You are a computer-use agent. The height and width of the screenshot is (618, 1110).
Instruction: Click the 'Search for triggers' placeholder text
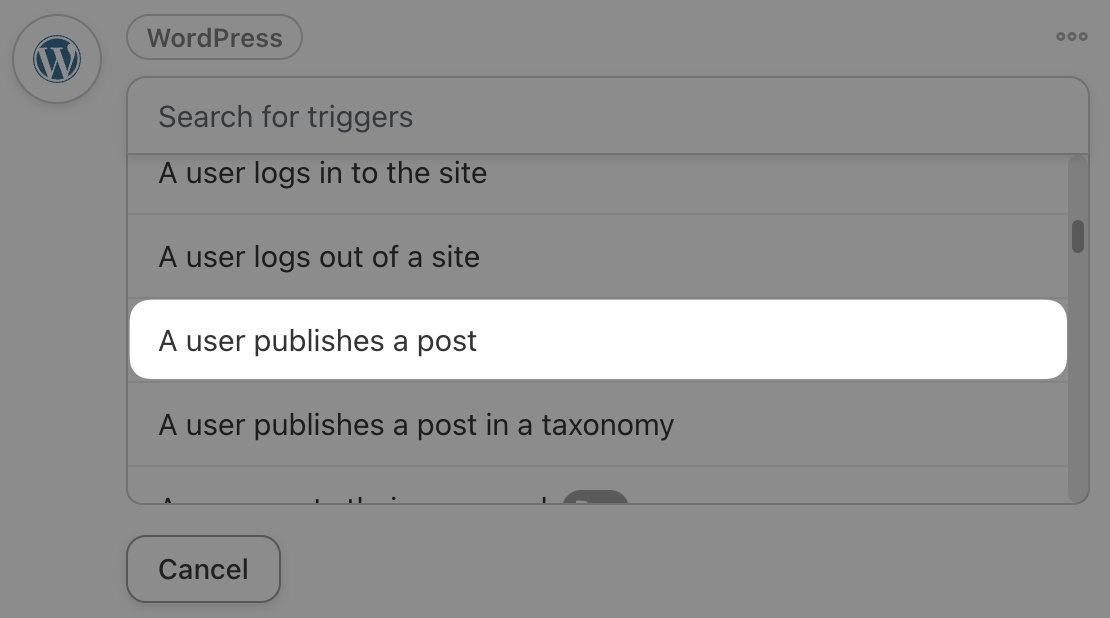pyautogui.click(x=285, y=117)
